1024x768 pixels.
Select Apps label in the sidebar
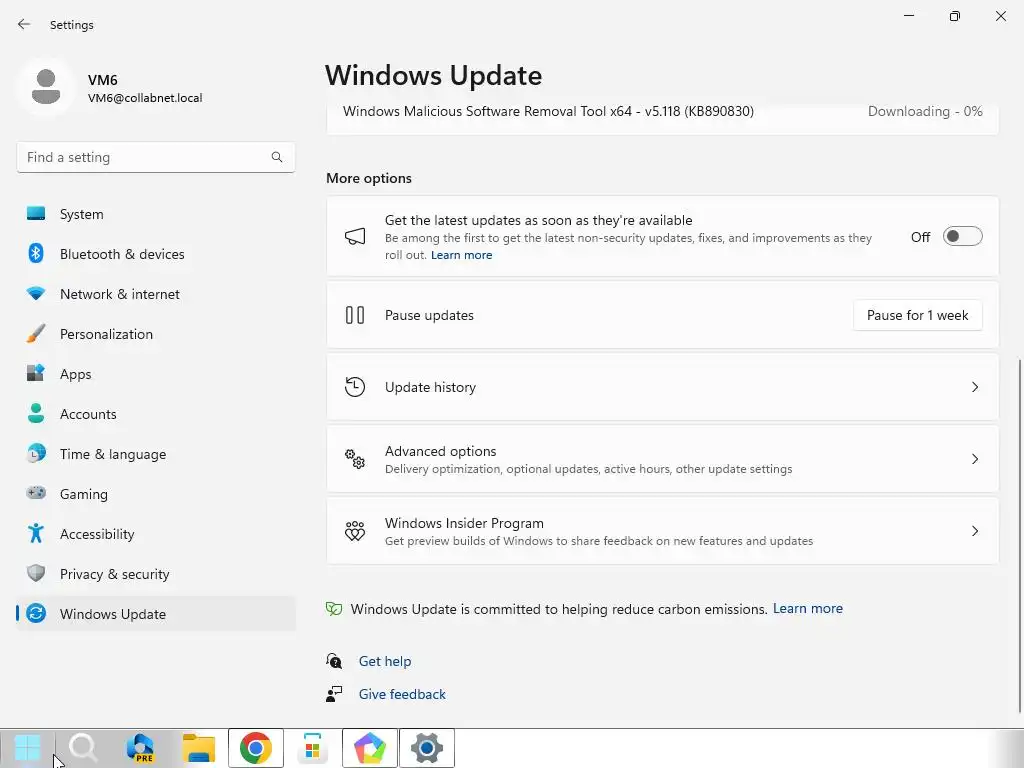[x=76, y=374]
